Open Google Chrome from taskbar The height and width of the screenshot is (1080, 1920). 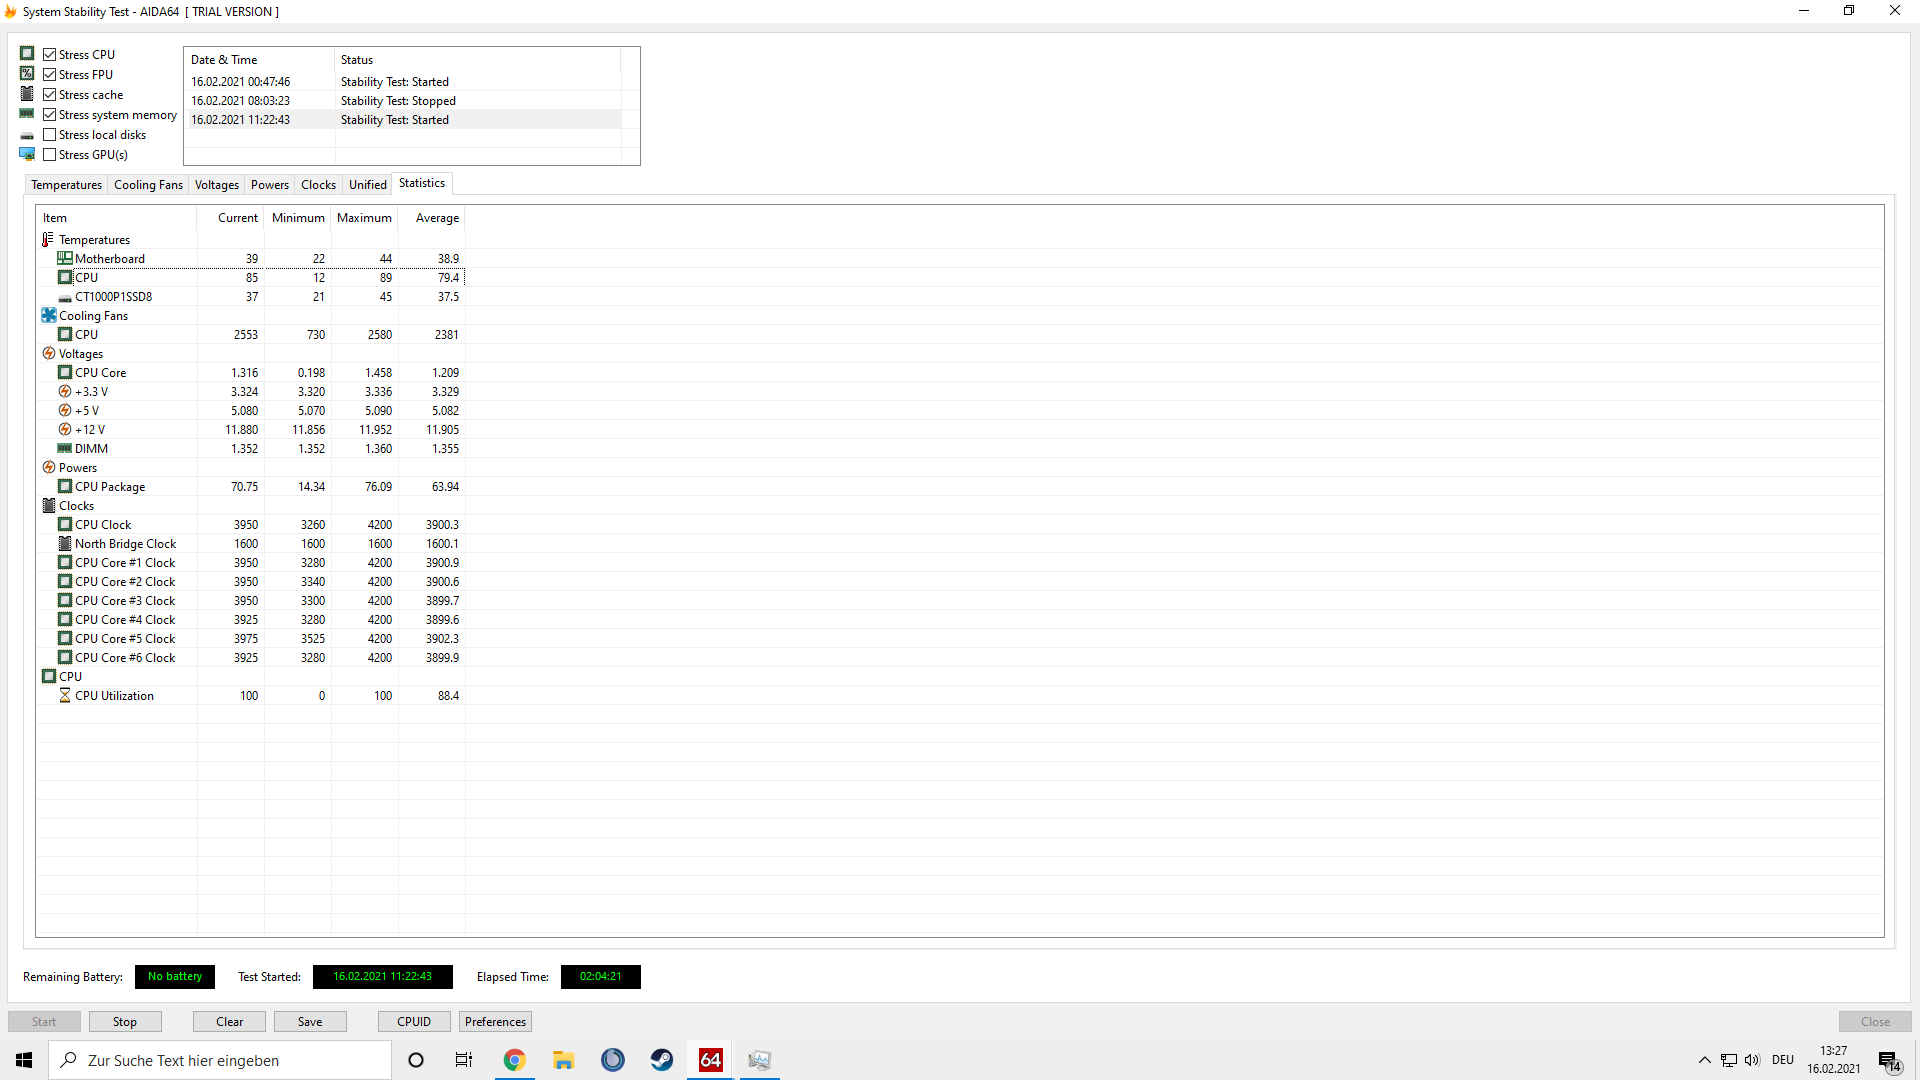tap(514, 1060)
